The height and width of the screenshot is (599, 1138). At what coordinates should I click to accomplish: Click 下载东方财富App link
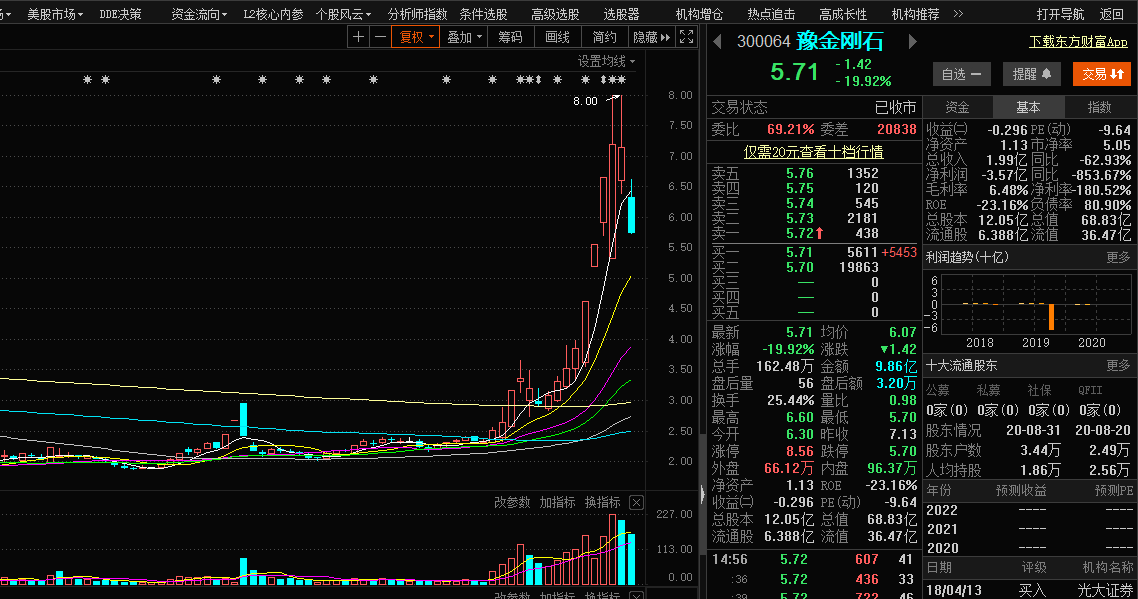pyautogui.click(x=1078, y=41)
